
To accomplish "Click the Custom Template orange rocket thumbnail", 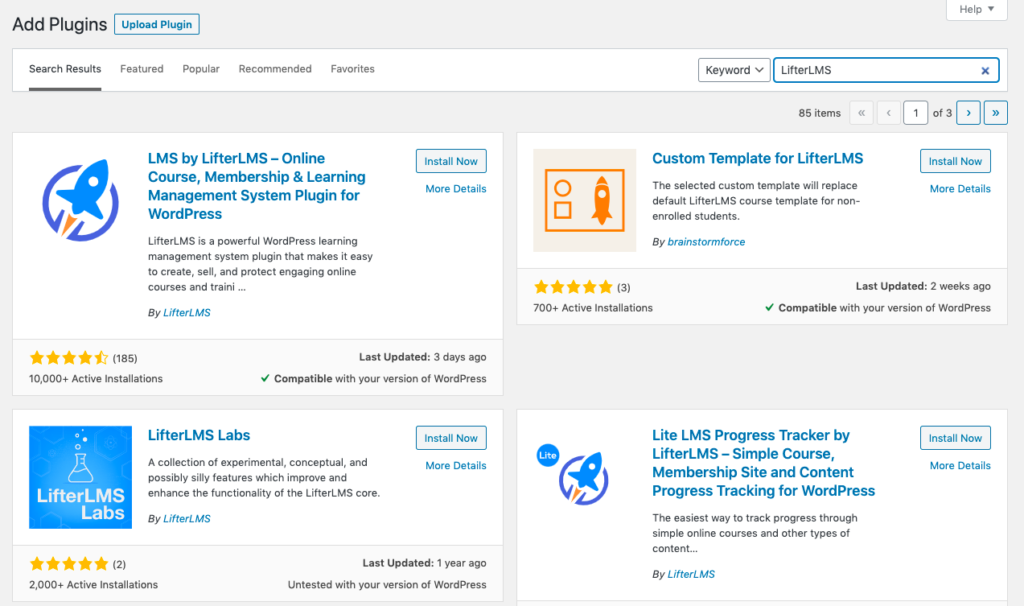I will 584,200.
